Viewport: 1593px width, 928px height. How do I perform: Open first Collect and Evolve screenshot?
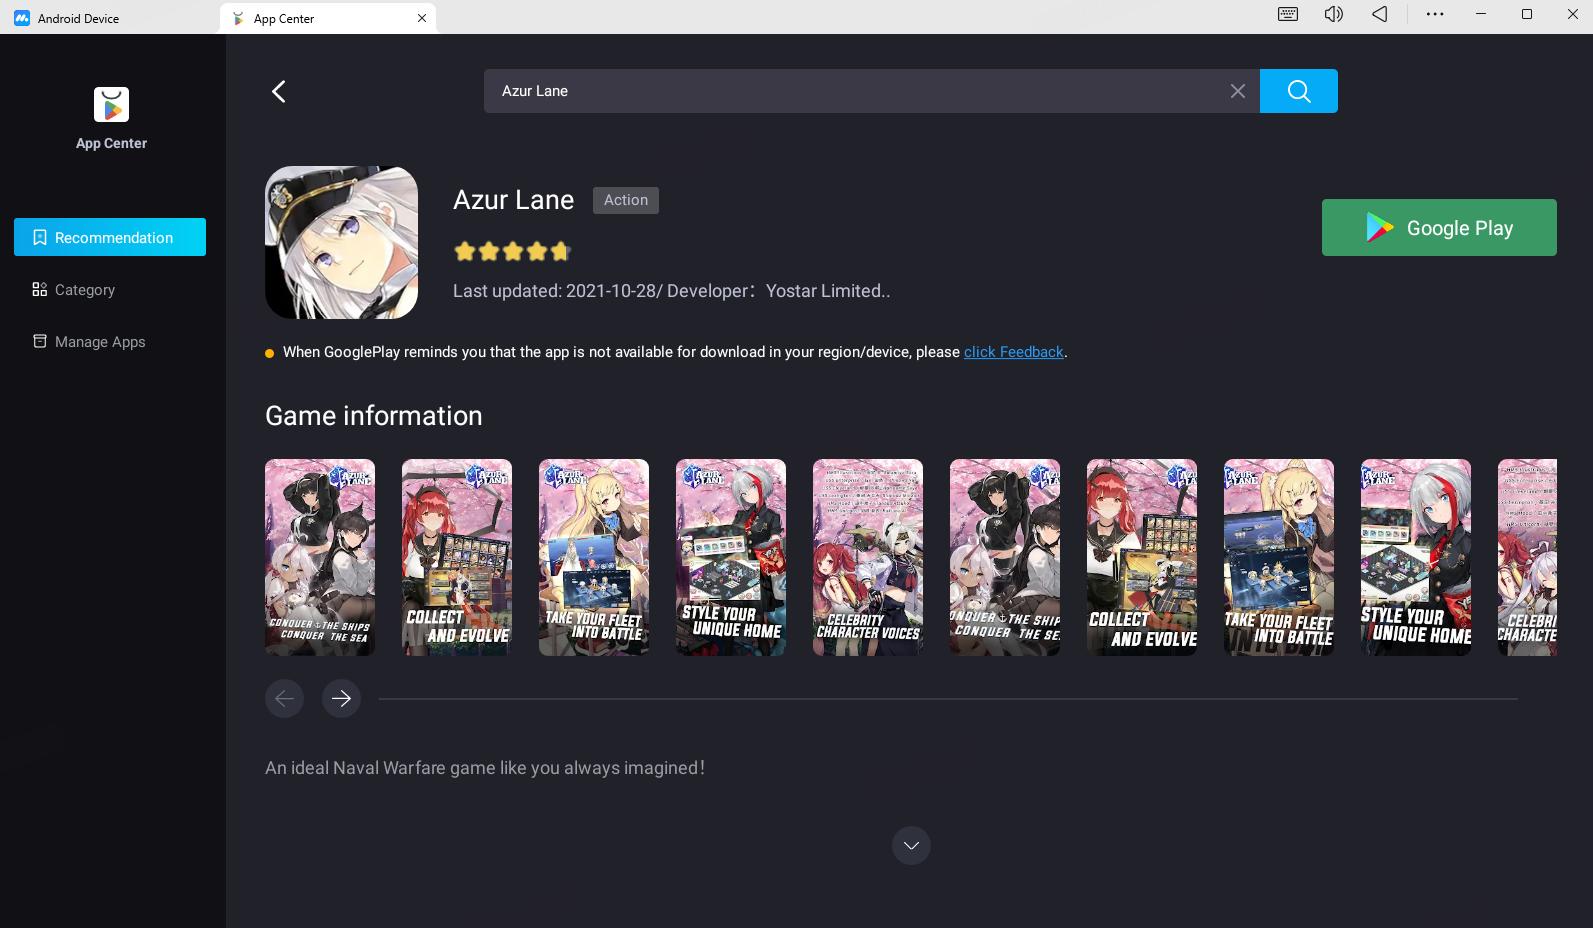tap(457, 557)
